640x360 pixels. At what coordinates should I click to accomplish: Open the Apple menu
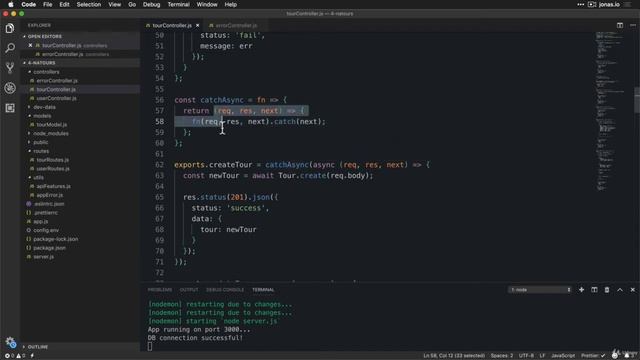click(11, 4)
